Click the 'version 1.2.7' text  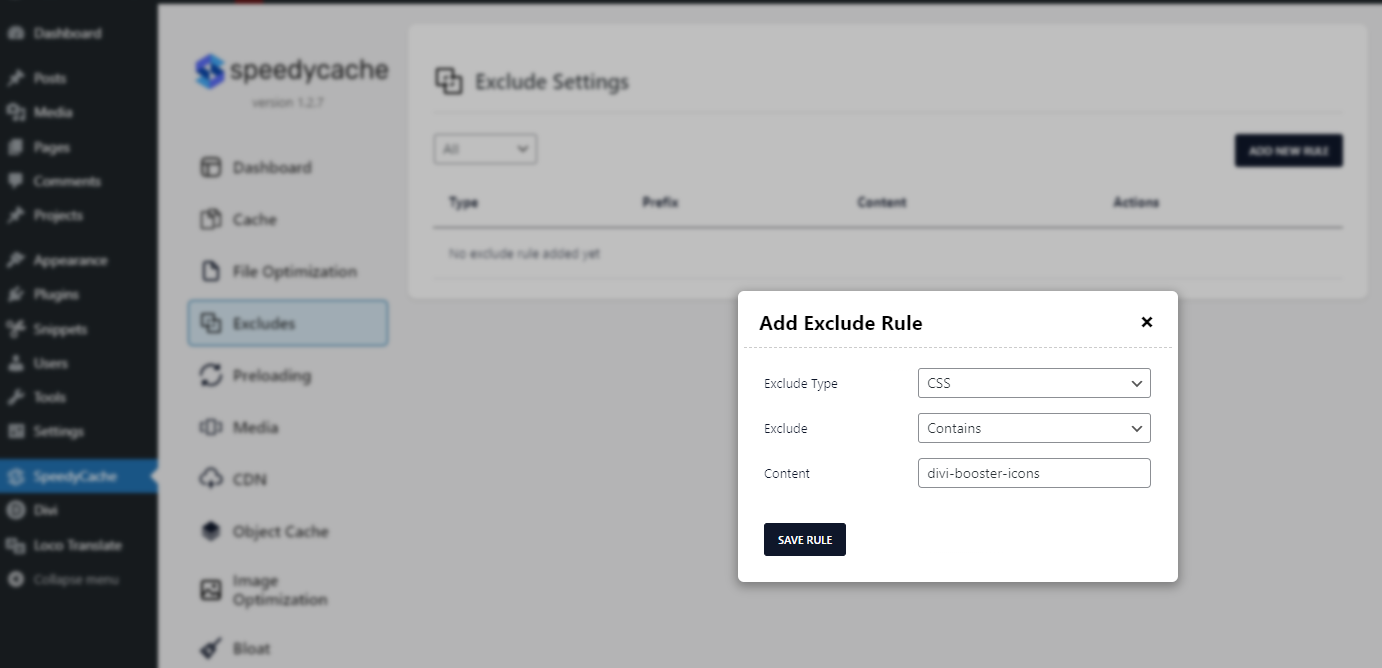(x=288, y=102)
